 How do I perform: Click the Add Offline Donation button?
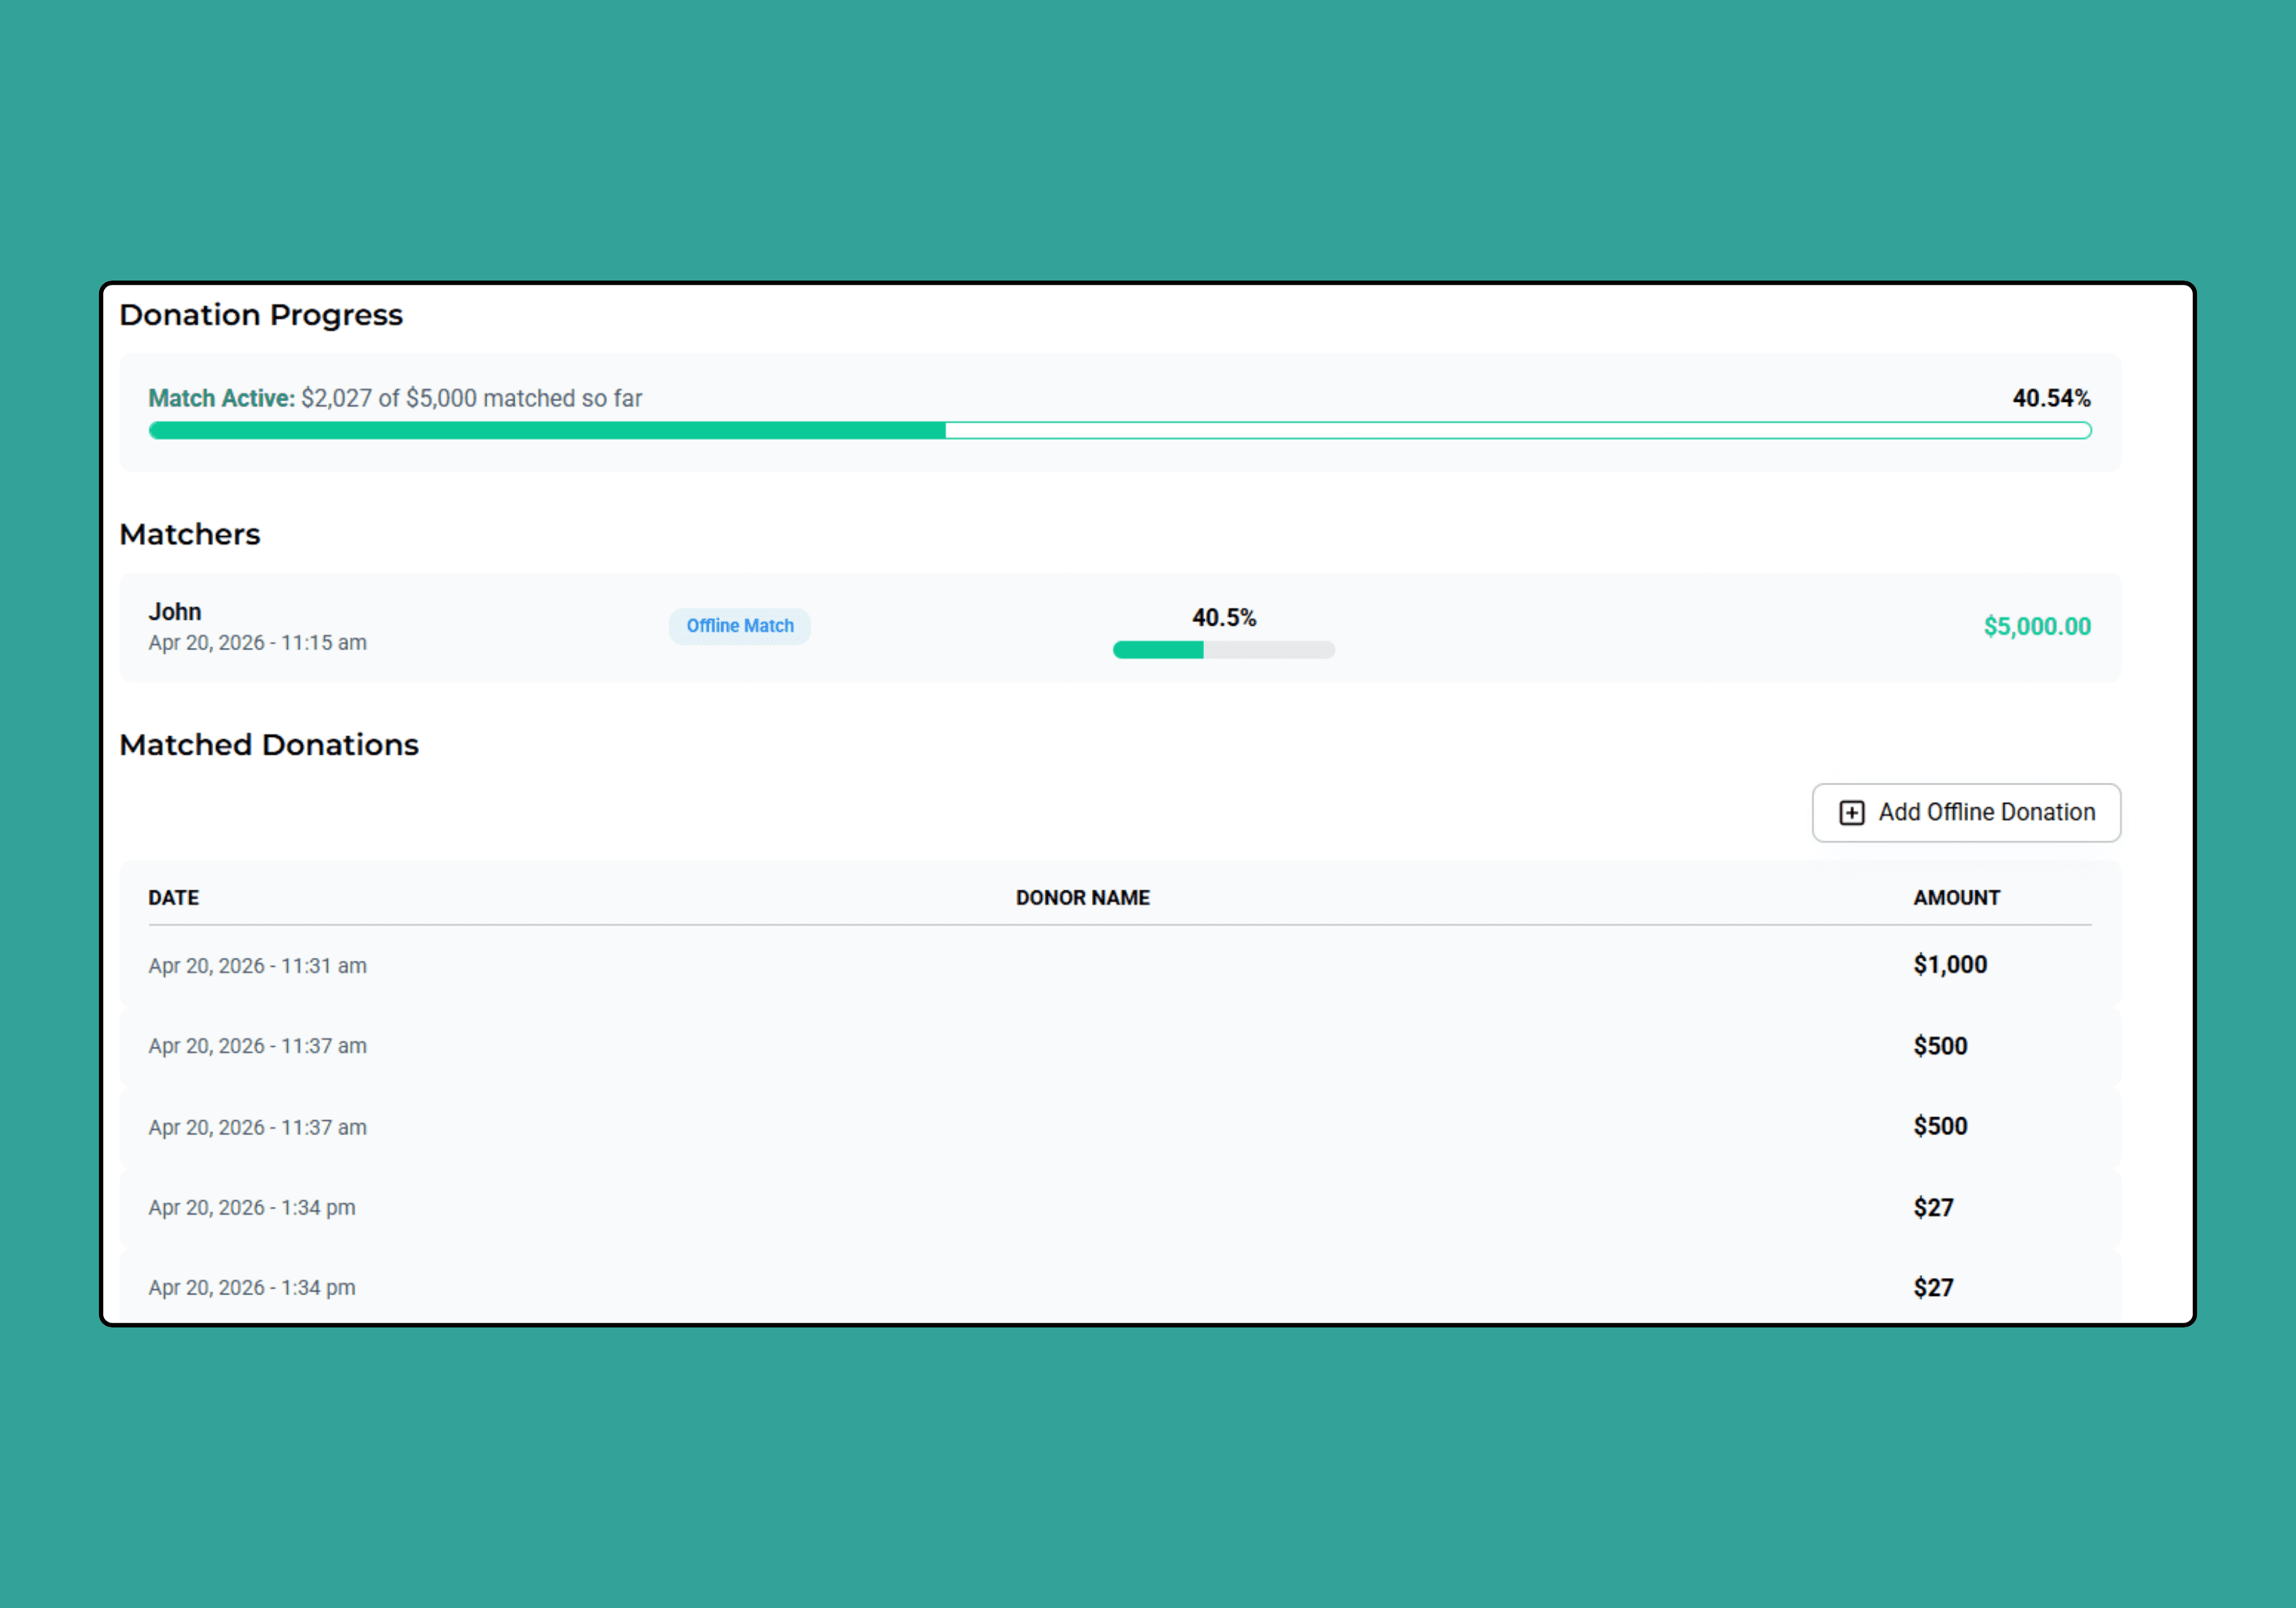(x=1965, y=813)
